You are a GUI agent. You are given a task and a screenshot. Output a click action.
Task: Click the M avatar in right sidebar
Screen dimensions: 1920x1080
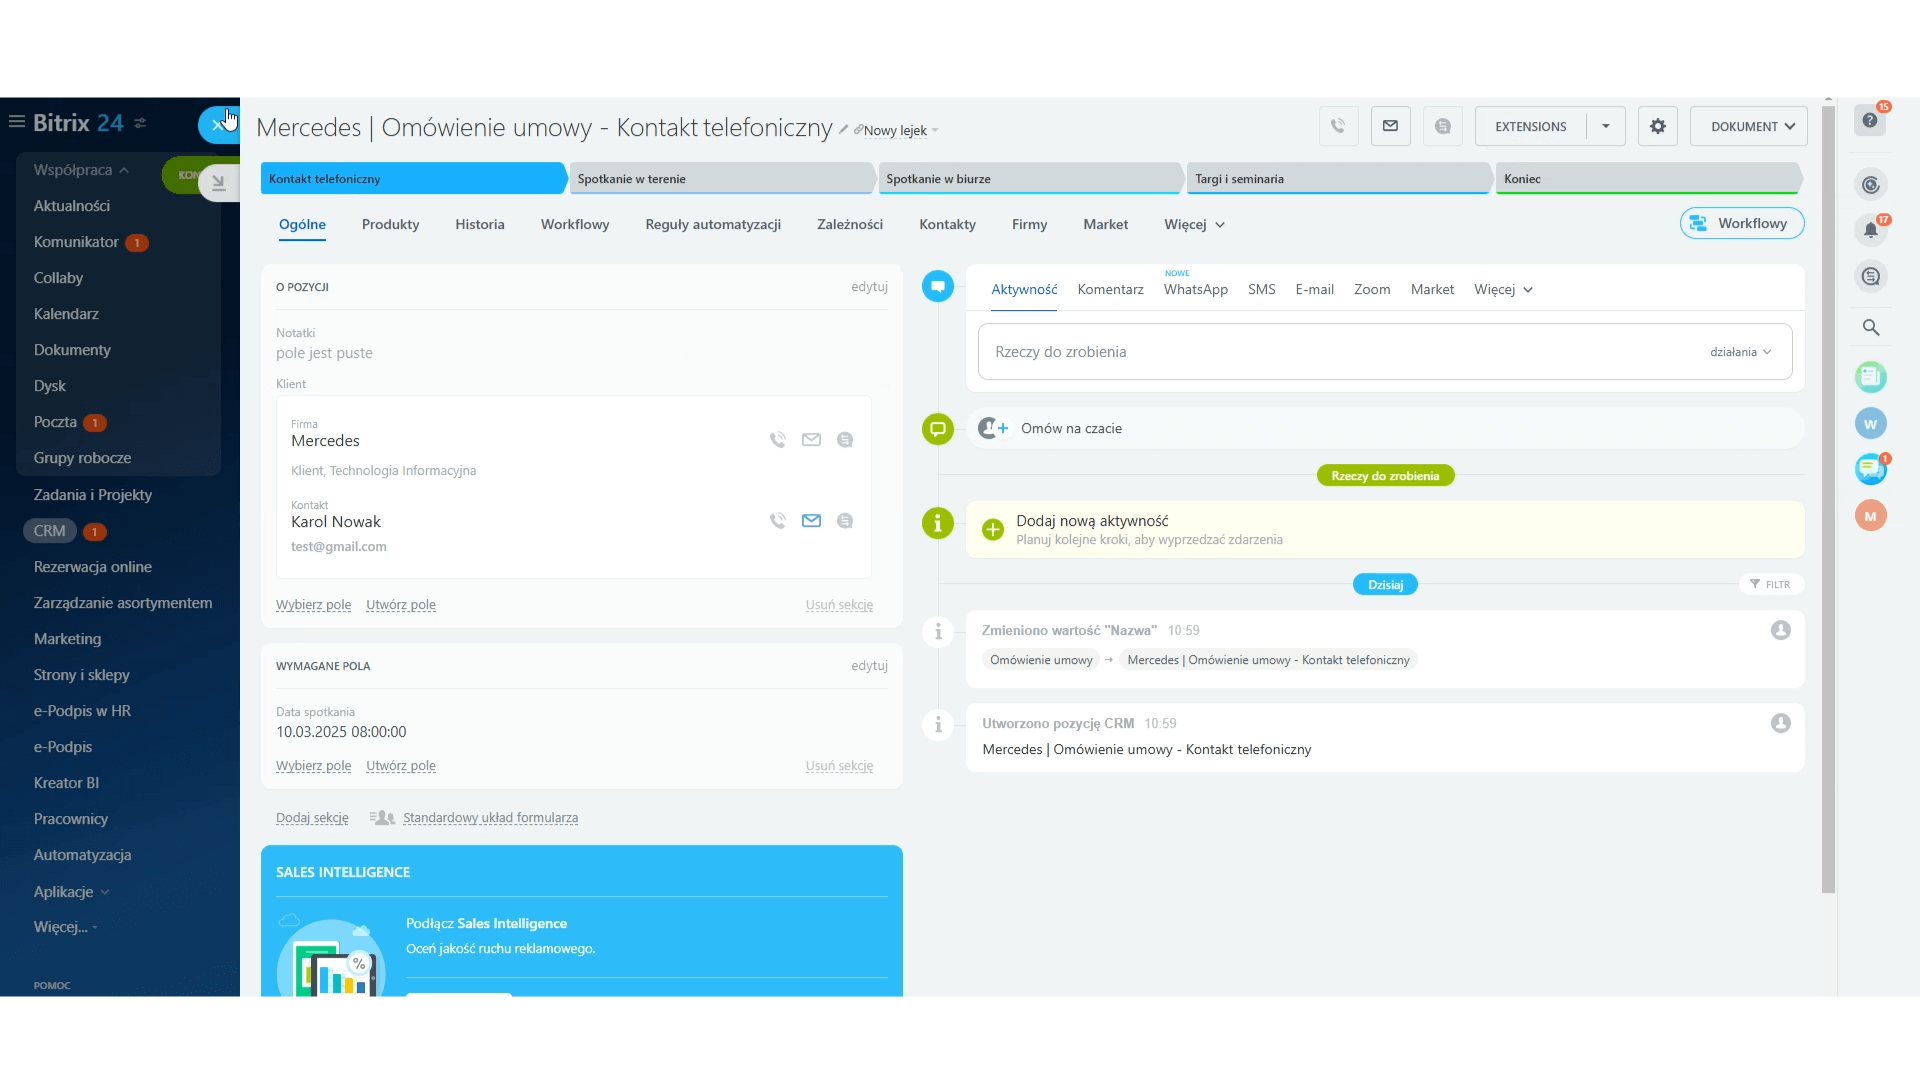coord(1871,516)
